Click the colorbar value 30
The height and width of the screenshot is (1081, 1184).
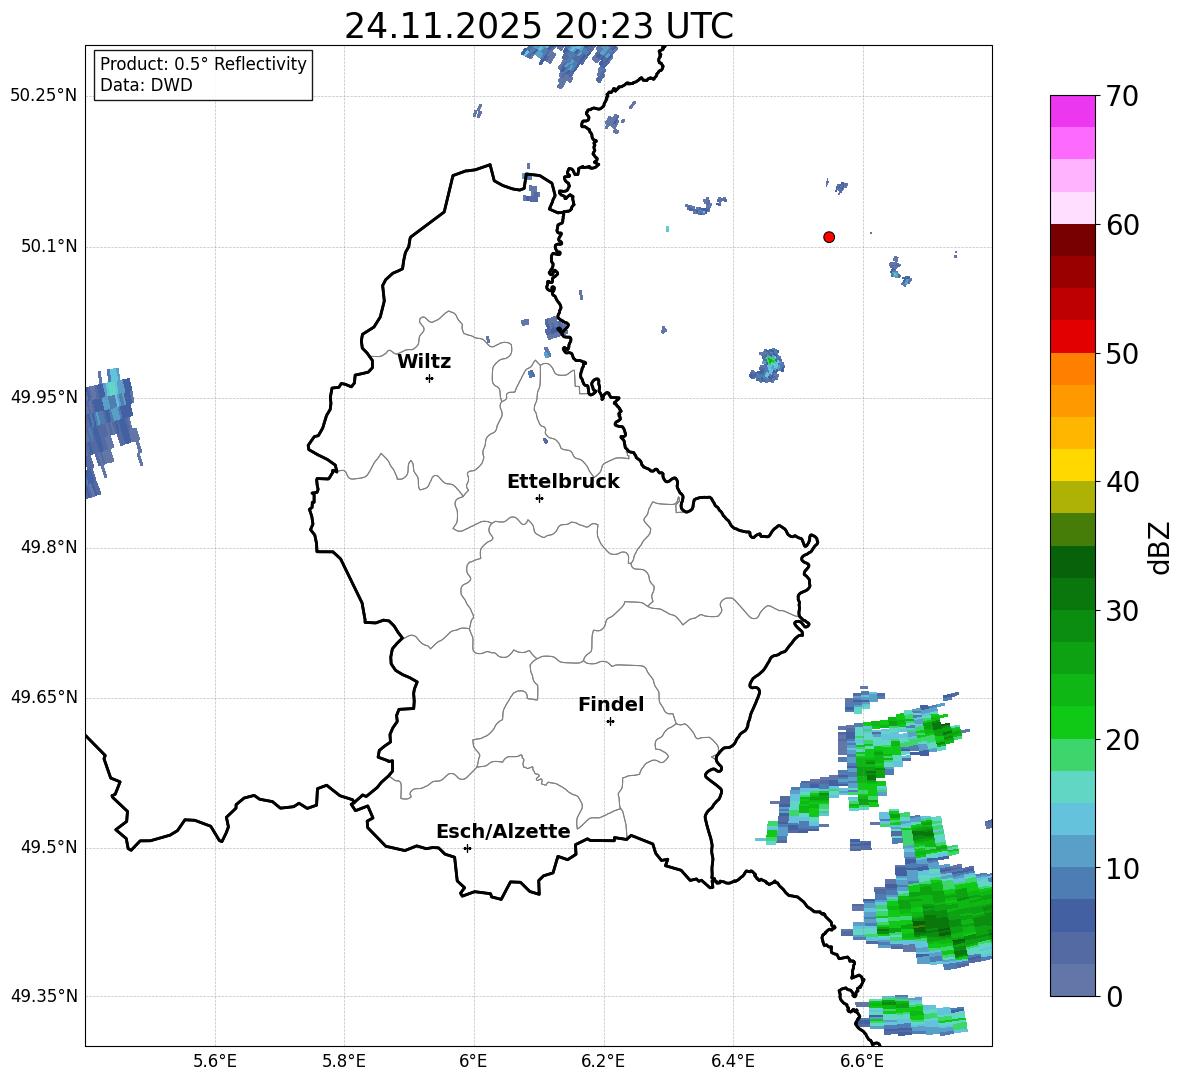pyautogui.click(x=1123, y=611)
